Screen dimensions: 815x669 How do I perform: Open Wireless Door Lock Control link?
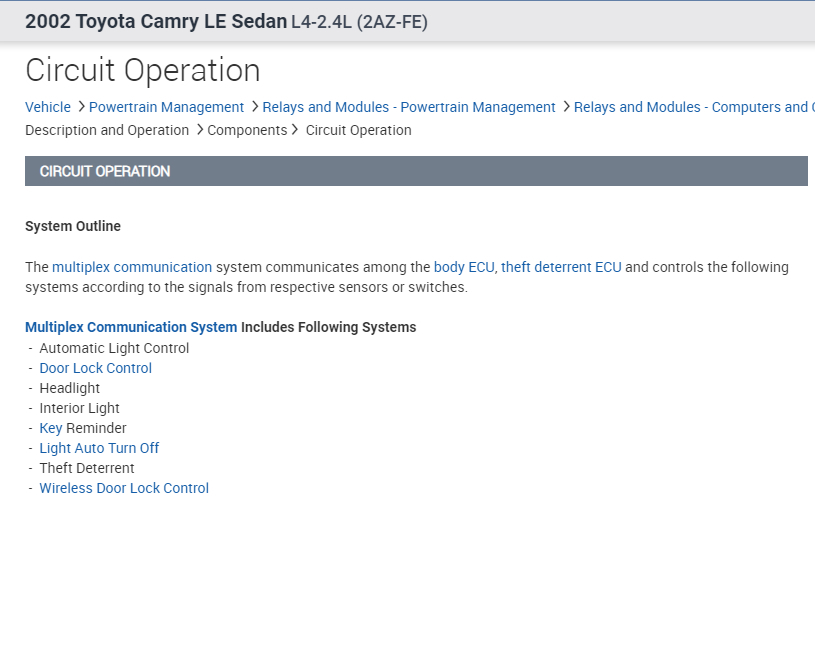point(124,488)
